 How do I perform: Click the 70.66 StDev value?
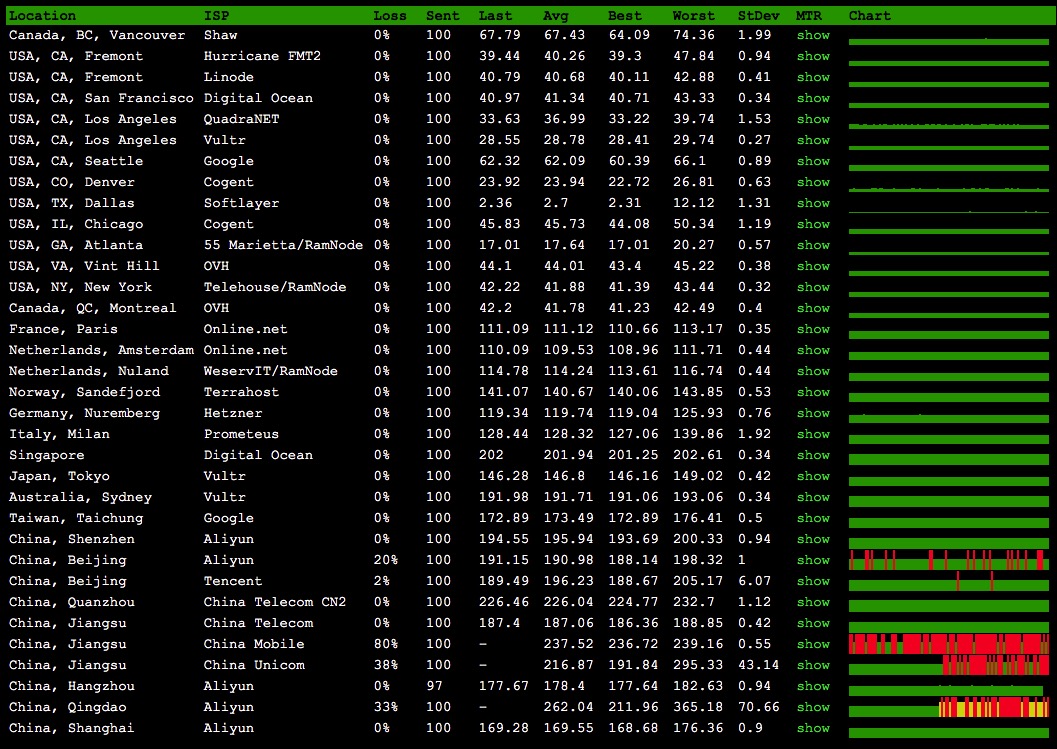click(x=758, y=707)
